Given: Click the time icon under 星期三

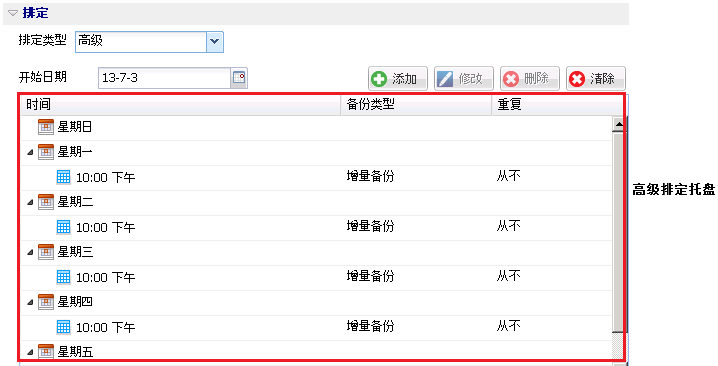Looking at the screenshot, I should (64, 277).
